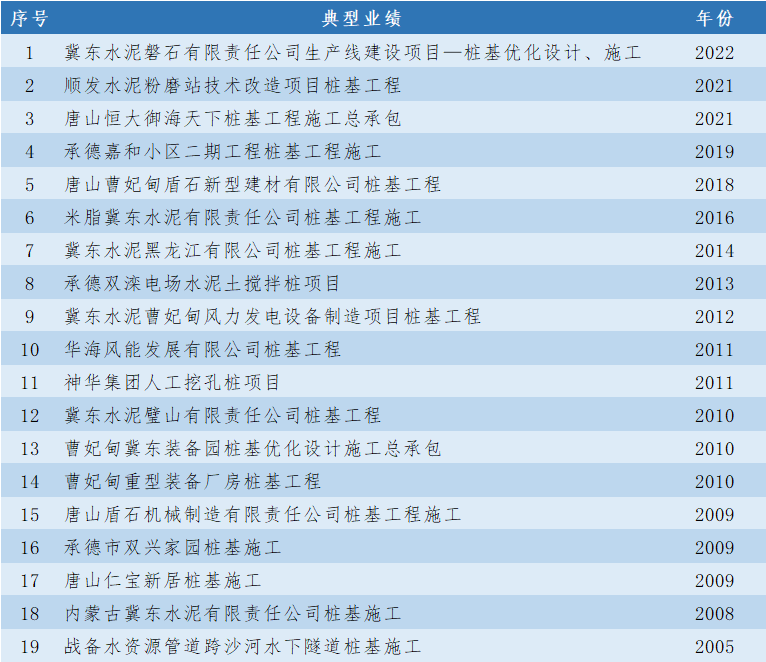This screenshot has height=662, width=766.
Task: Click serial number 8 cell
Action: pos(29,283)
